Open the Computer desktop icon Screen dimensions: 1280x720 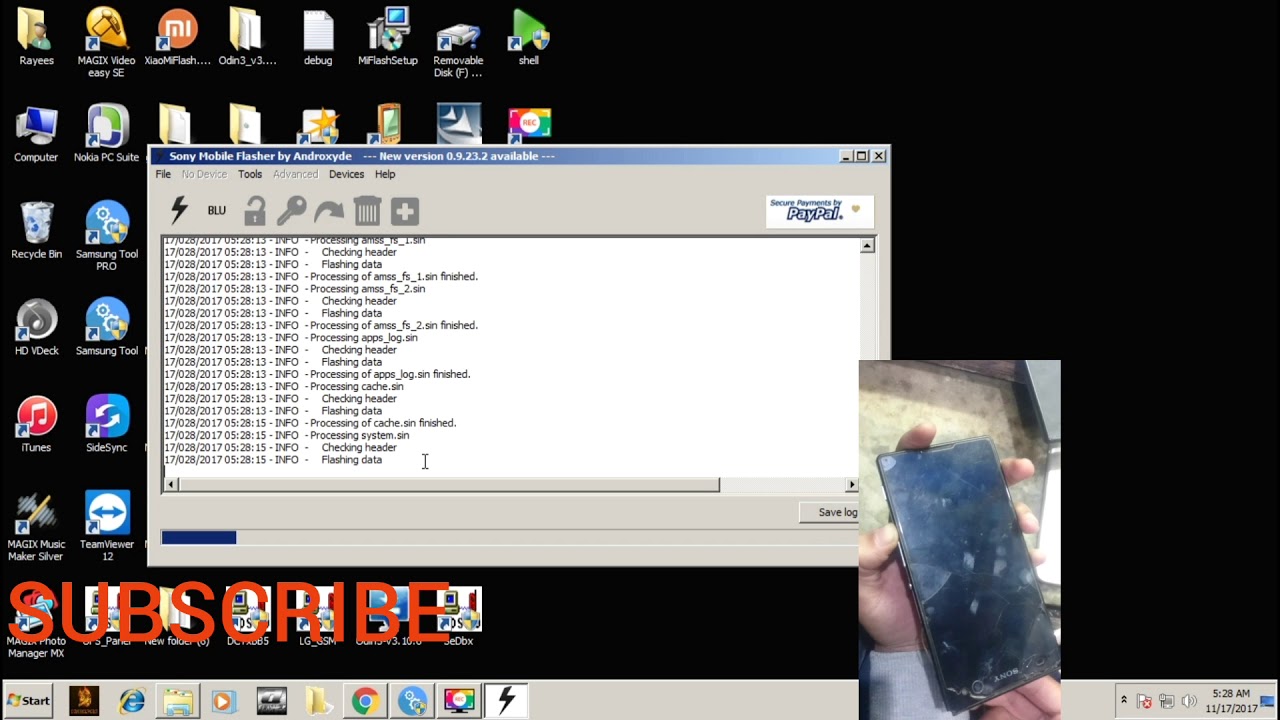pos(36,134)
